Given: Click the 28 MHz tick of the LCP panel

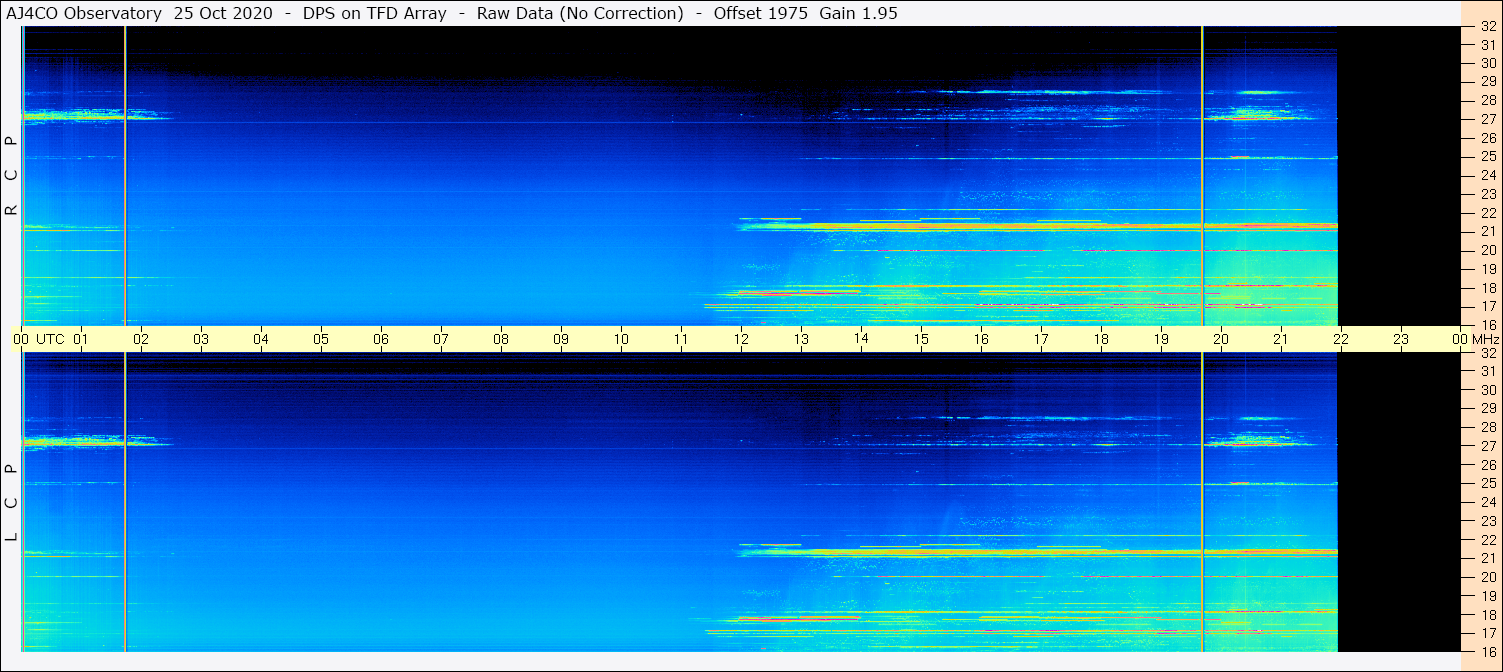Looking at the screenshot, I should tap(1487, 427).
